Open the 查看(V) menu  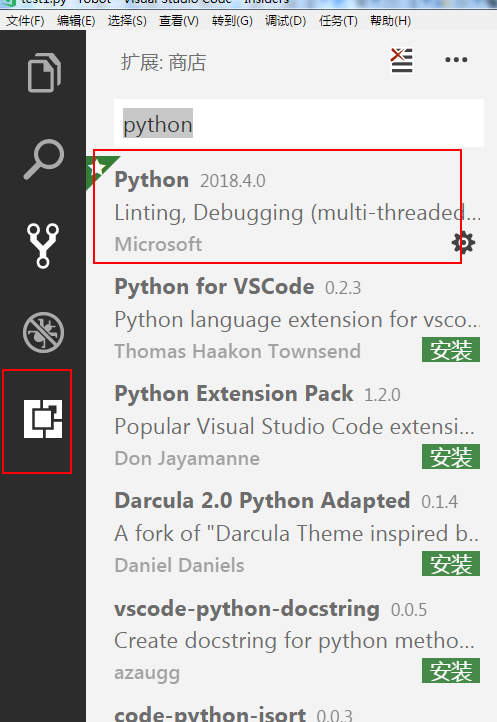point(179,21)
